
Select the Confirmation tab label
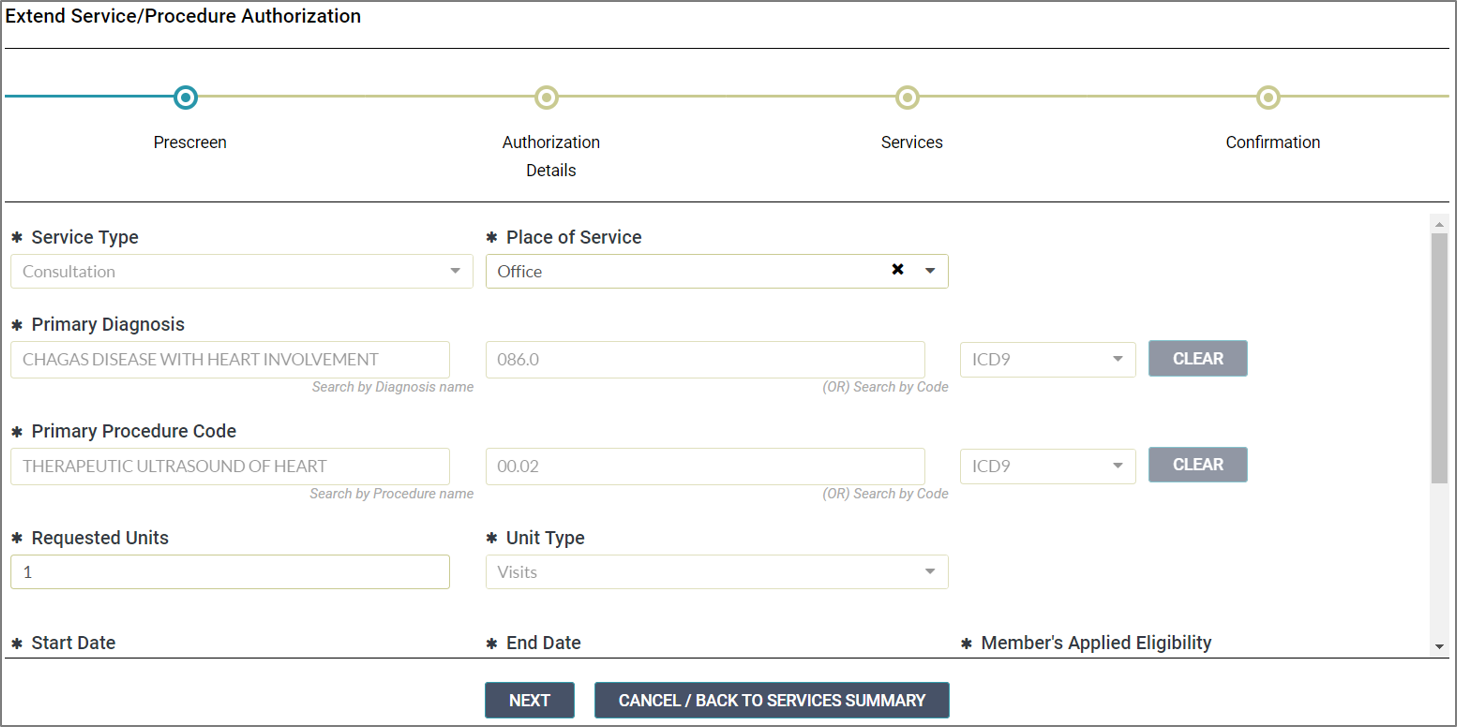[x=1272, y=142]
